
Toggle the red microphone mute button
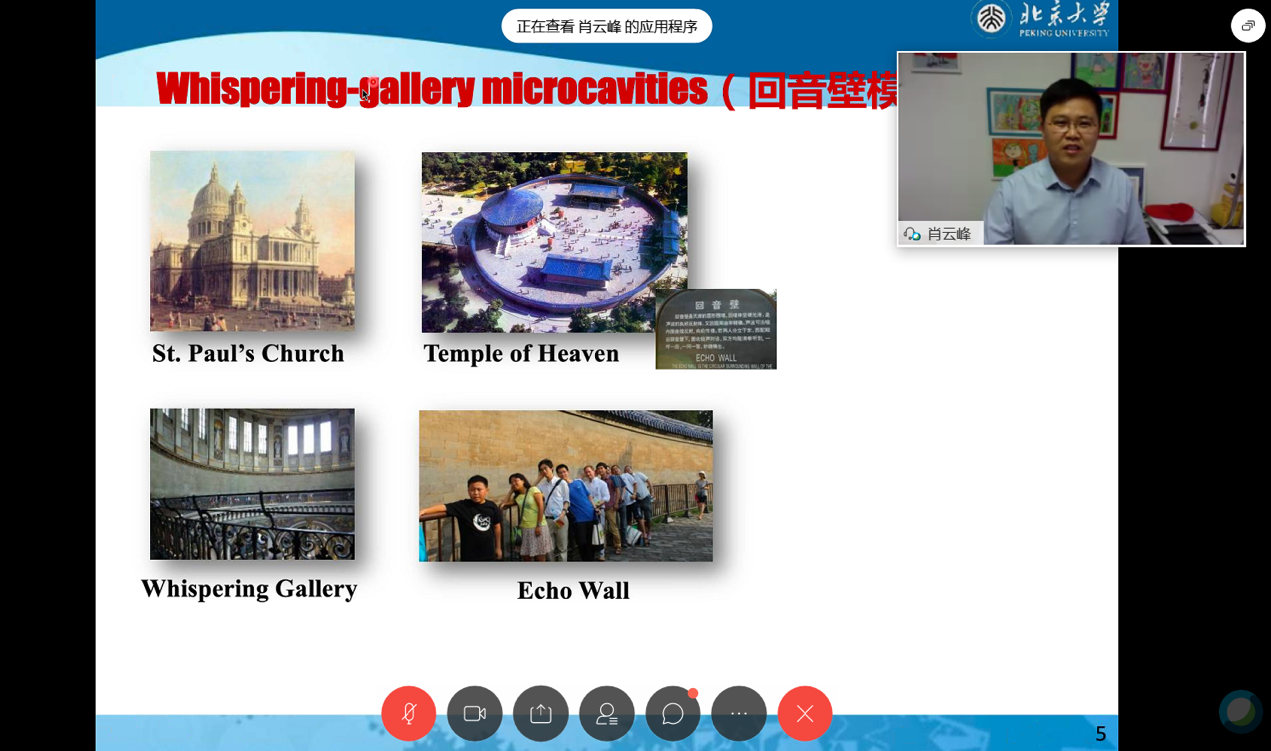point(408,713)
